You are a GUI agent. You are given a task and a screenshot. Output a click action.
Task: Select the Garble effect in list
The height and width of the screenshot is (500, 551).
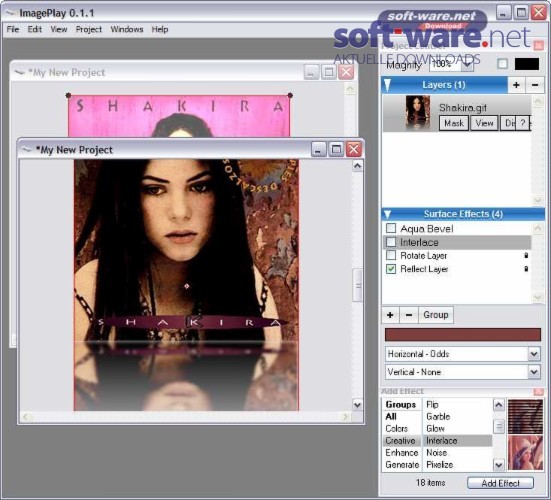[438, 417]
